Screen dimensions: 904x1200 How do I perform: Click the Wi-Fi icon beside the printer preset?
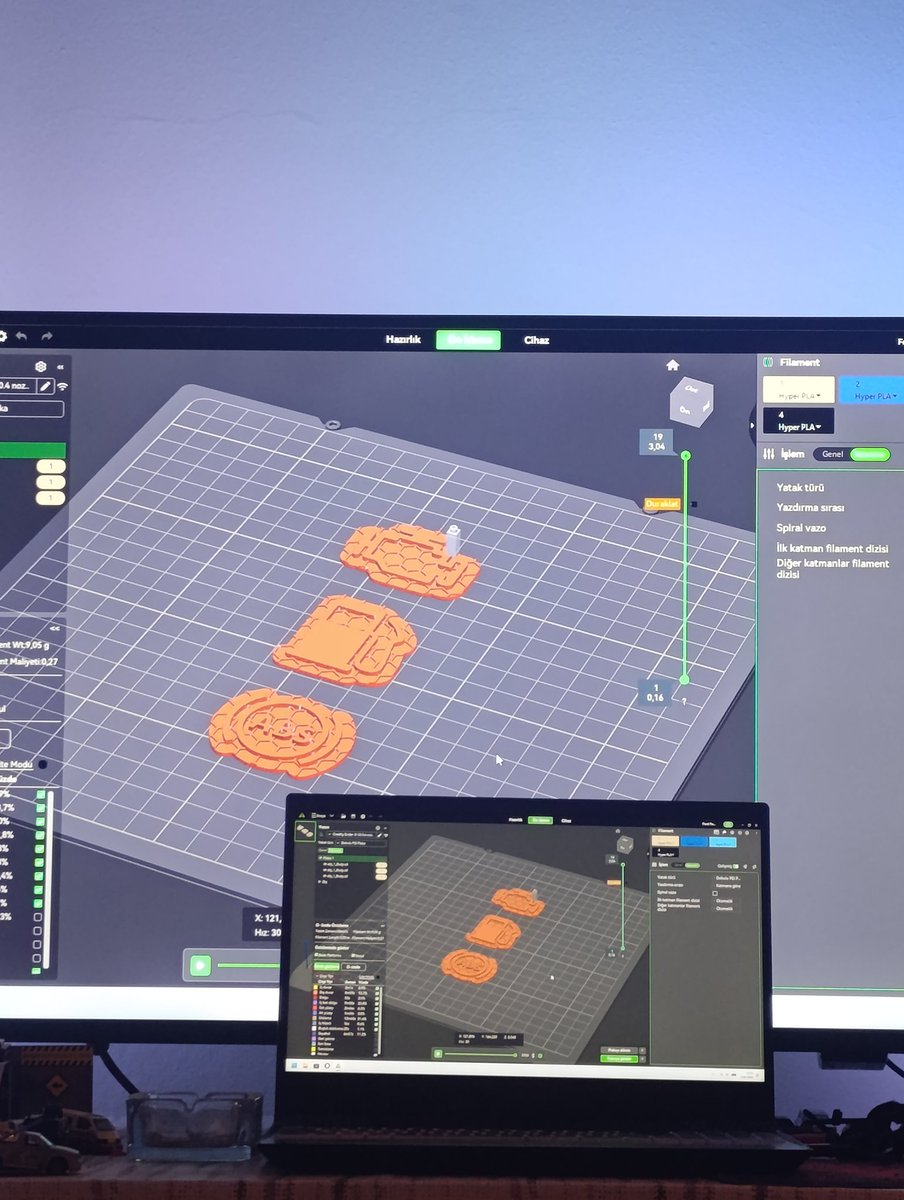pyautogui.click(x=62, y=386)
